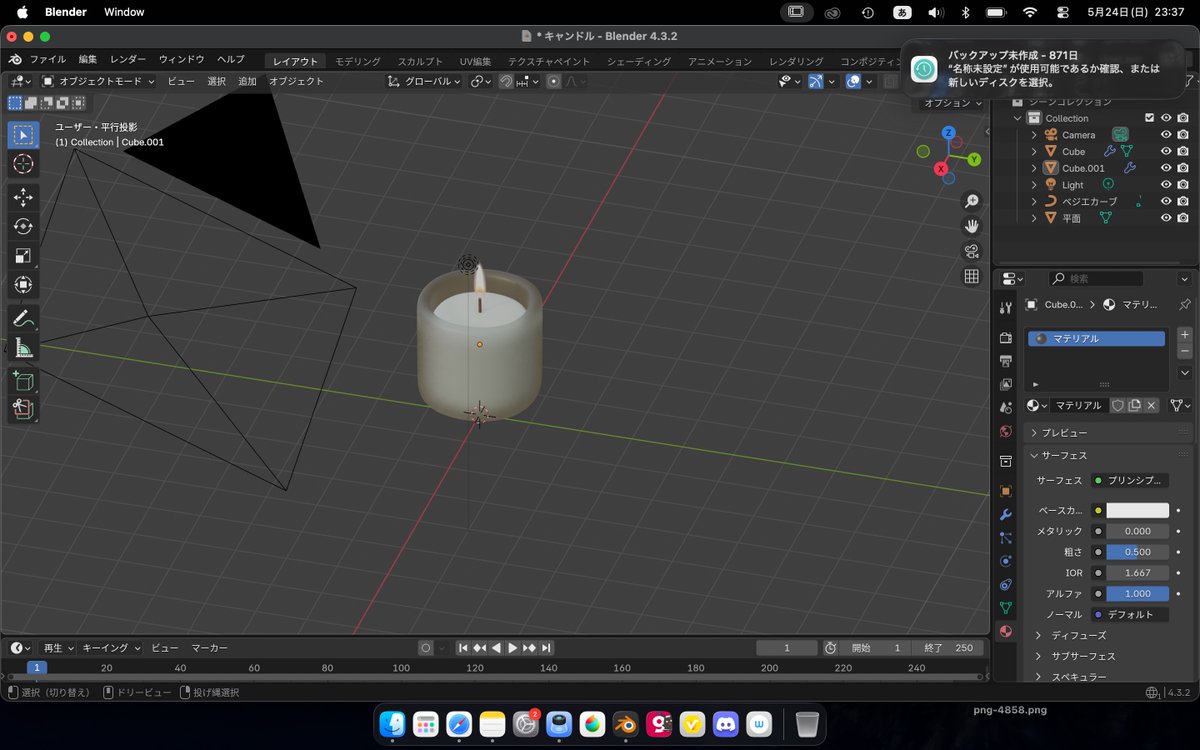Expand the プレビュー panel

pyautogui.click(x=1107, y=433)
